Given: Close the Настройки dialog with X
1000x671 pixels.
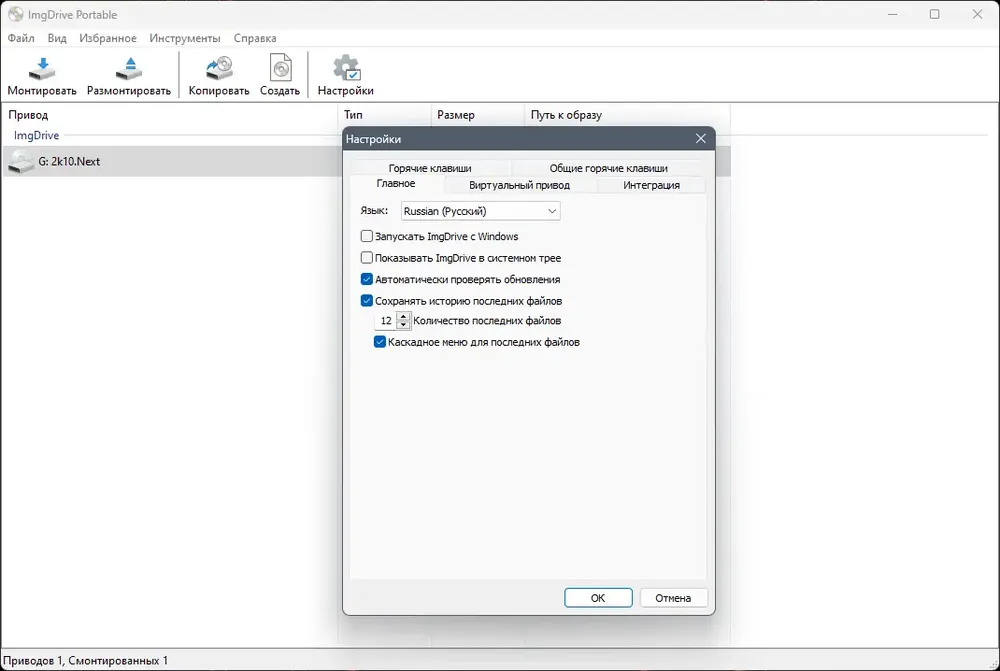Looking at the screenshot, I should pyautogui.click(x=700, y=138).
